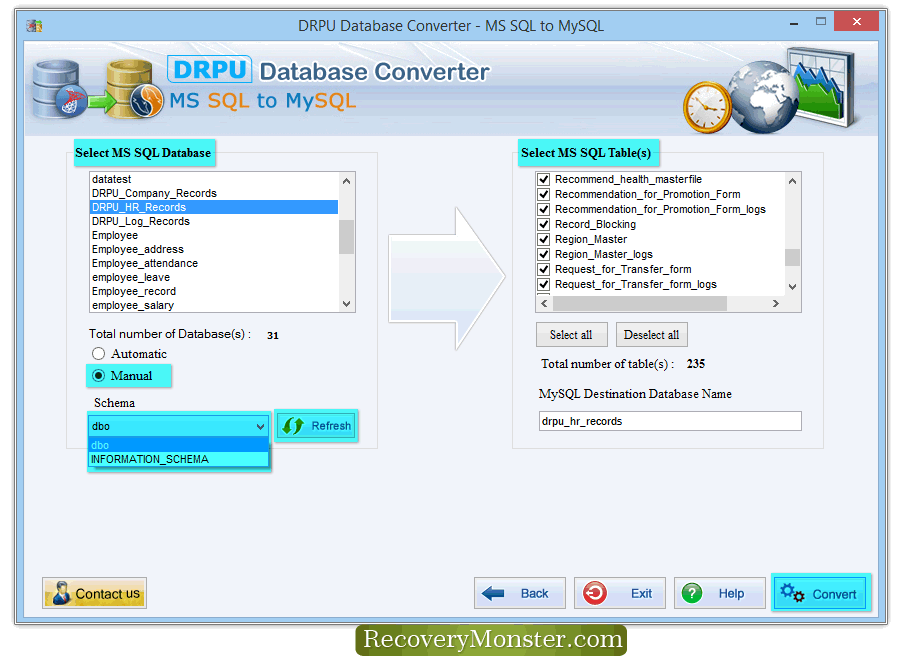Close the DRPU Database Converter window
900x658 pixels.
pos(856,21)
